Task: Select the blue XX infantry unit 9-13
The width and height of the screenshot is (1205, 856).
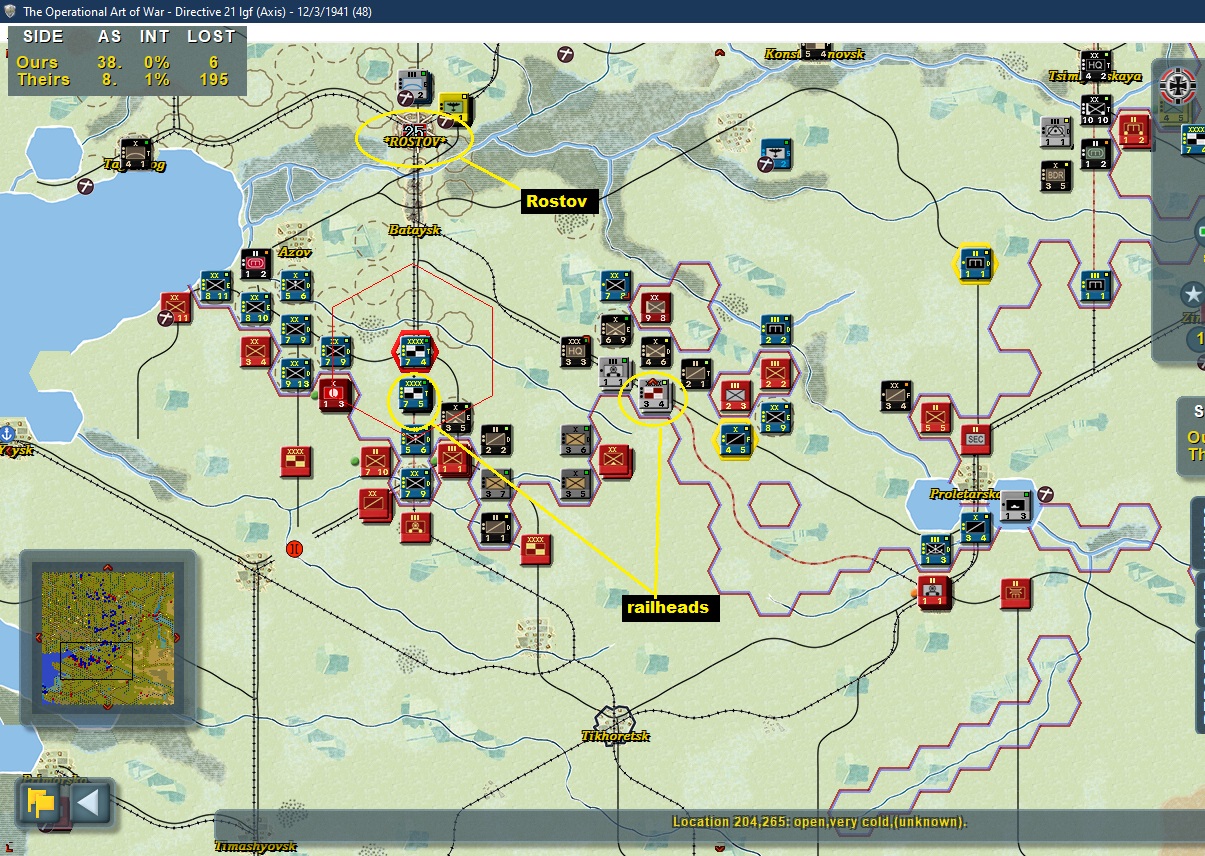Action: click(295, 372)
